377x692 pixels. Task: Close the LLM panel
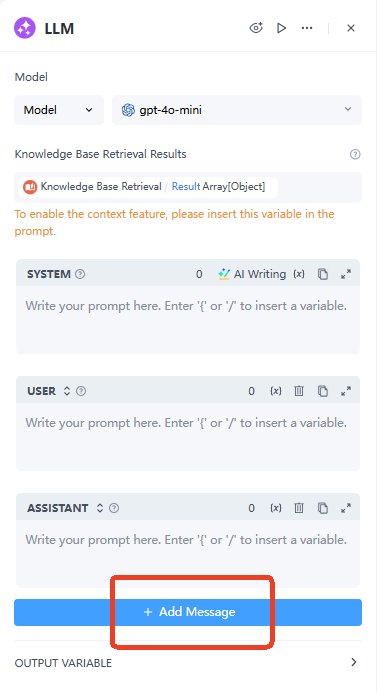coord(351,28)
